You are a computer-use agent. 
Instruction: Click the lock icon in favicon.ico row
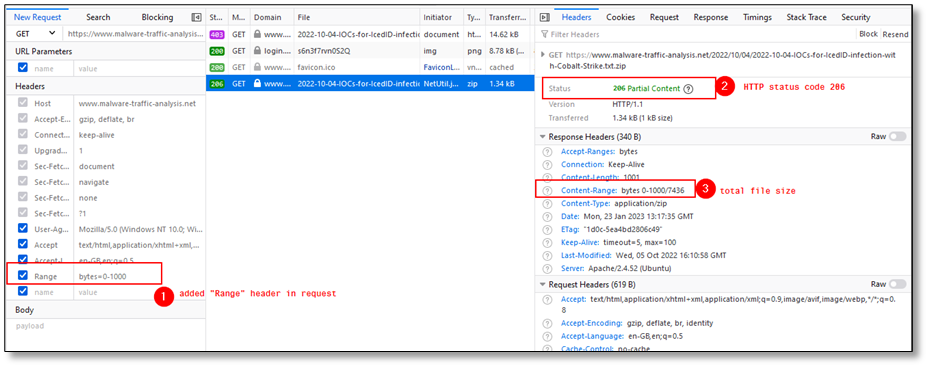pos(257,68)
